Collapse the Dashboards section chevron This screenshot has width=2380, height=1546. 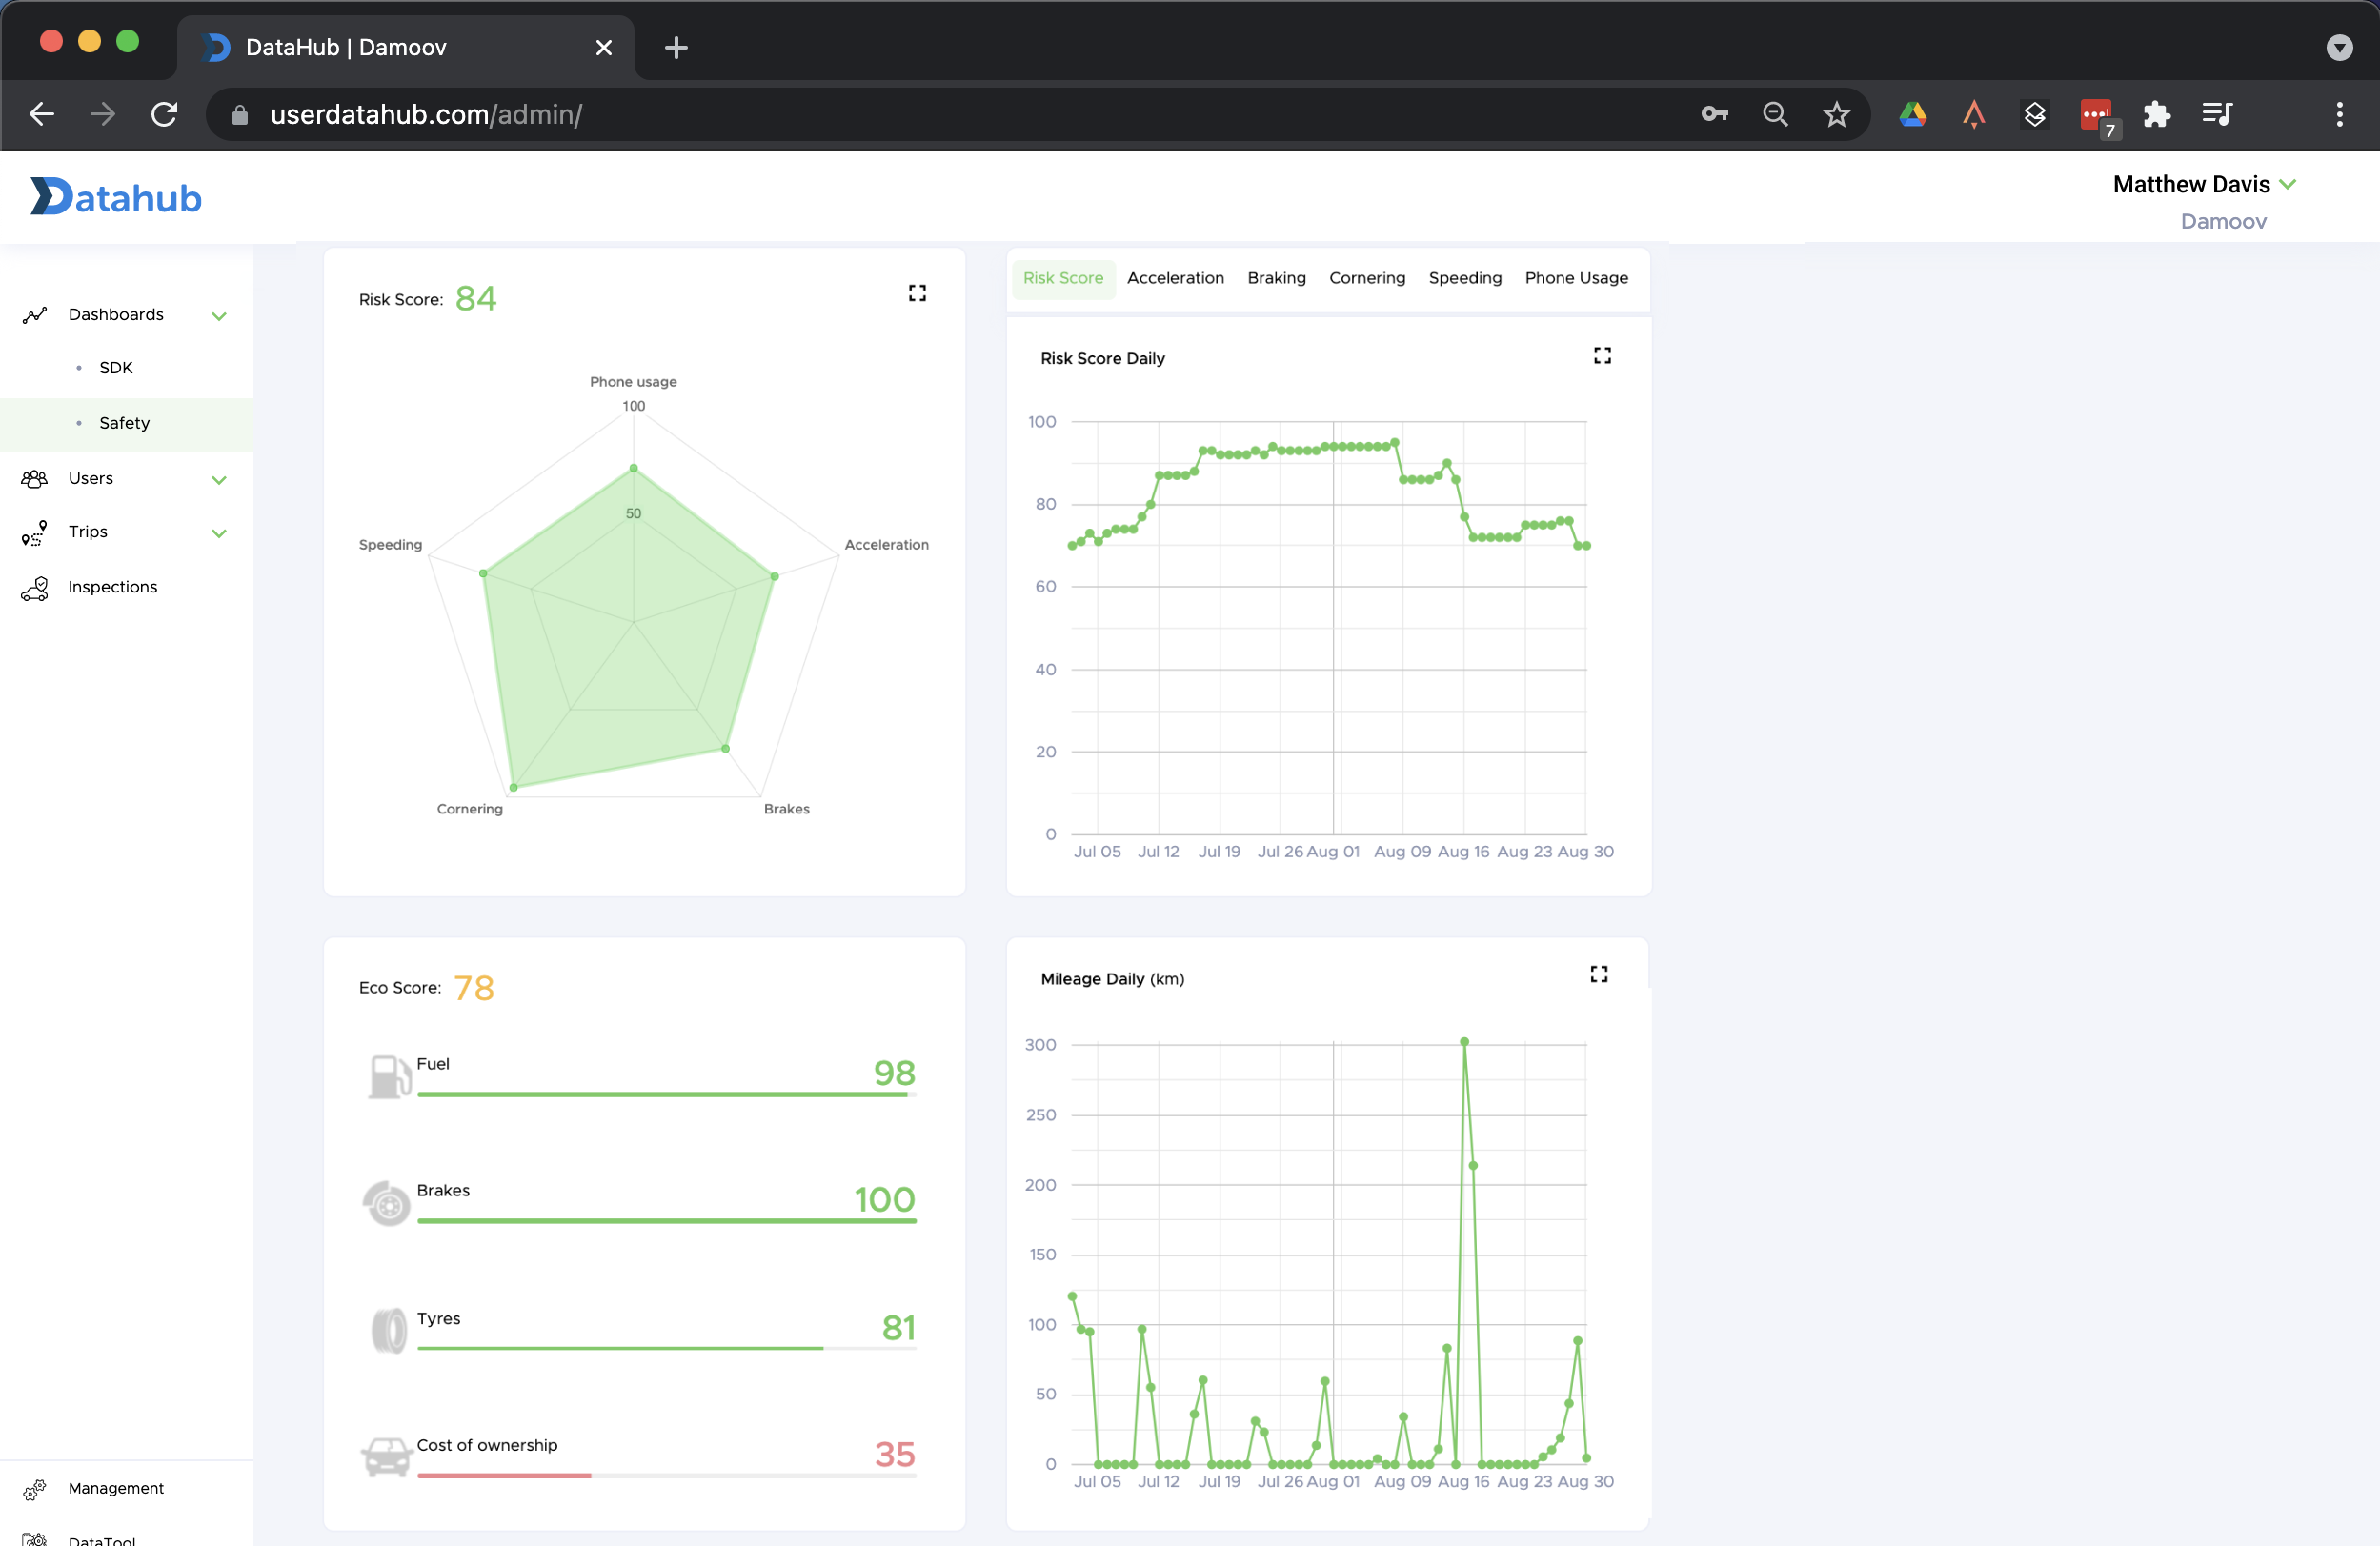click(x=219, y=315)
